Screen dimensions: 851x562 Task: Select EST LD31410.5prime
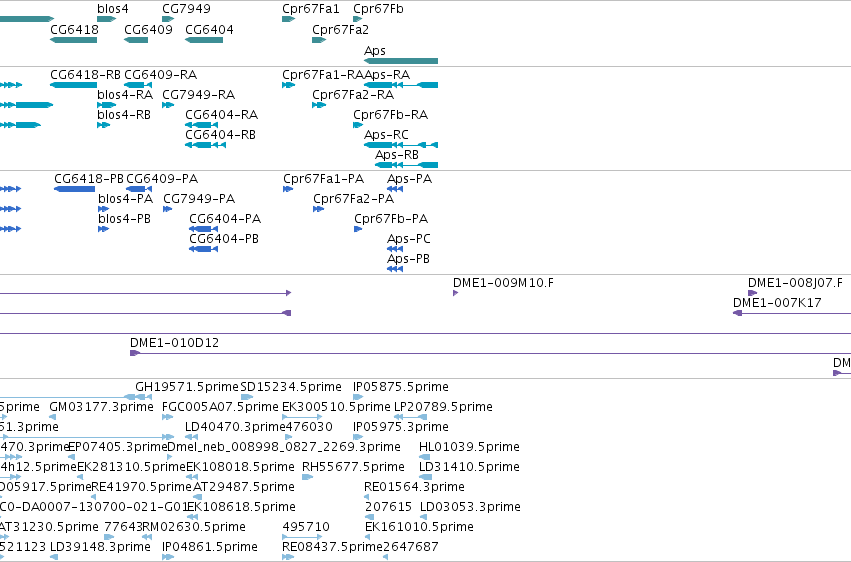[469, 467]
